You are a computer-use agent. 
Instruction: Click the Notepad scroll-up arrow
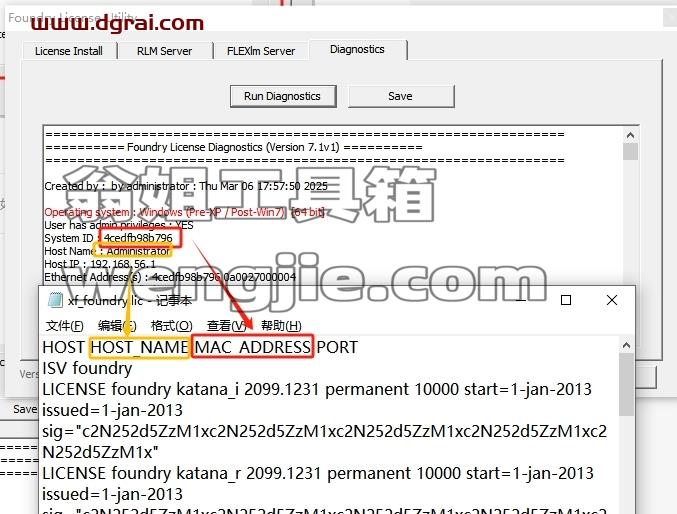(626, 345)
